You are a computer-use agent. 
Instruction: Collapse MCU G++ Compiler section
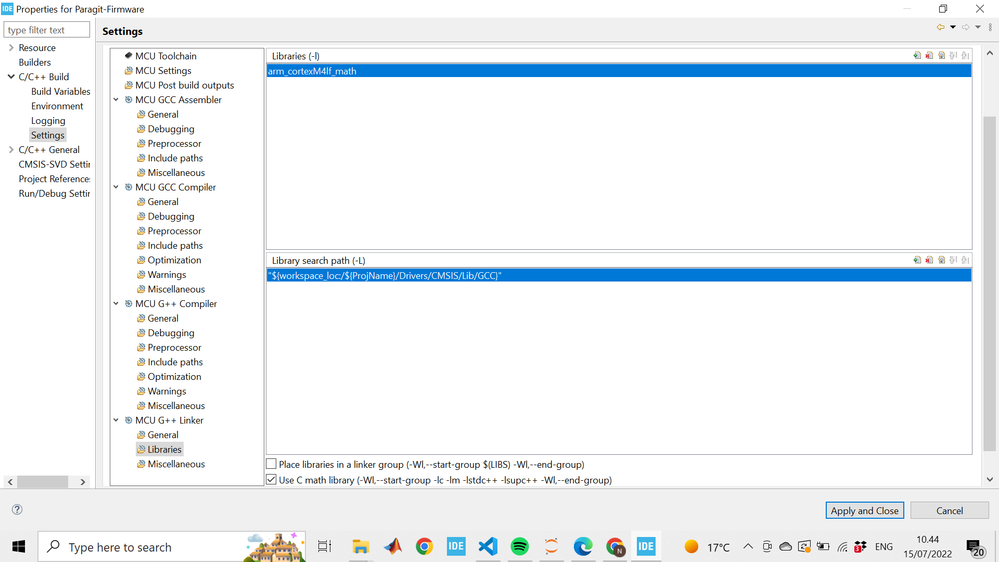click(116, 303)
